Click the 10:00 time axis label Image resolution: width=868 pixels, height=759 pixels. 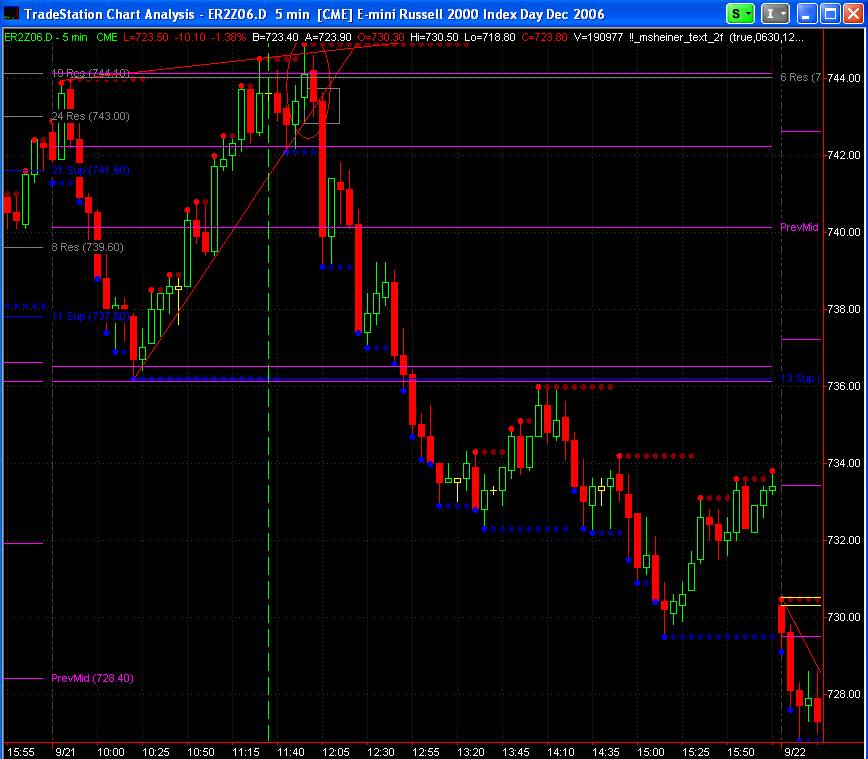tap(111, 752)
